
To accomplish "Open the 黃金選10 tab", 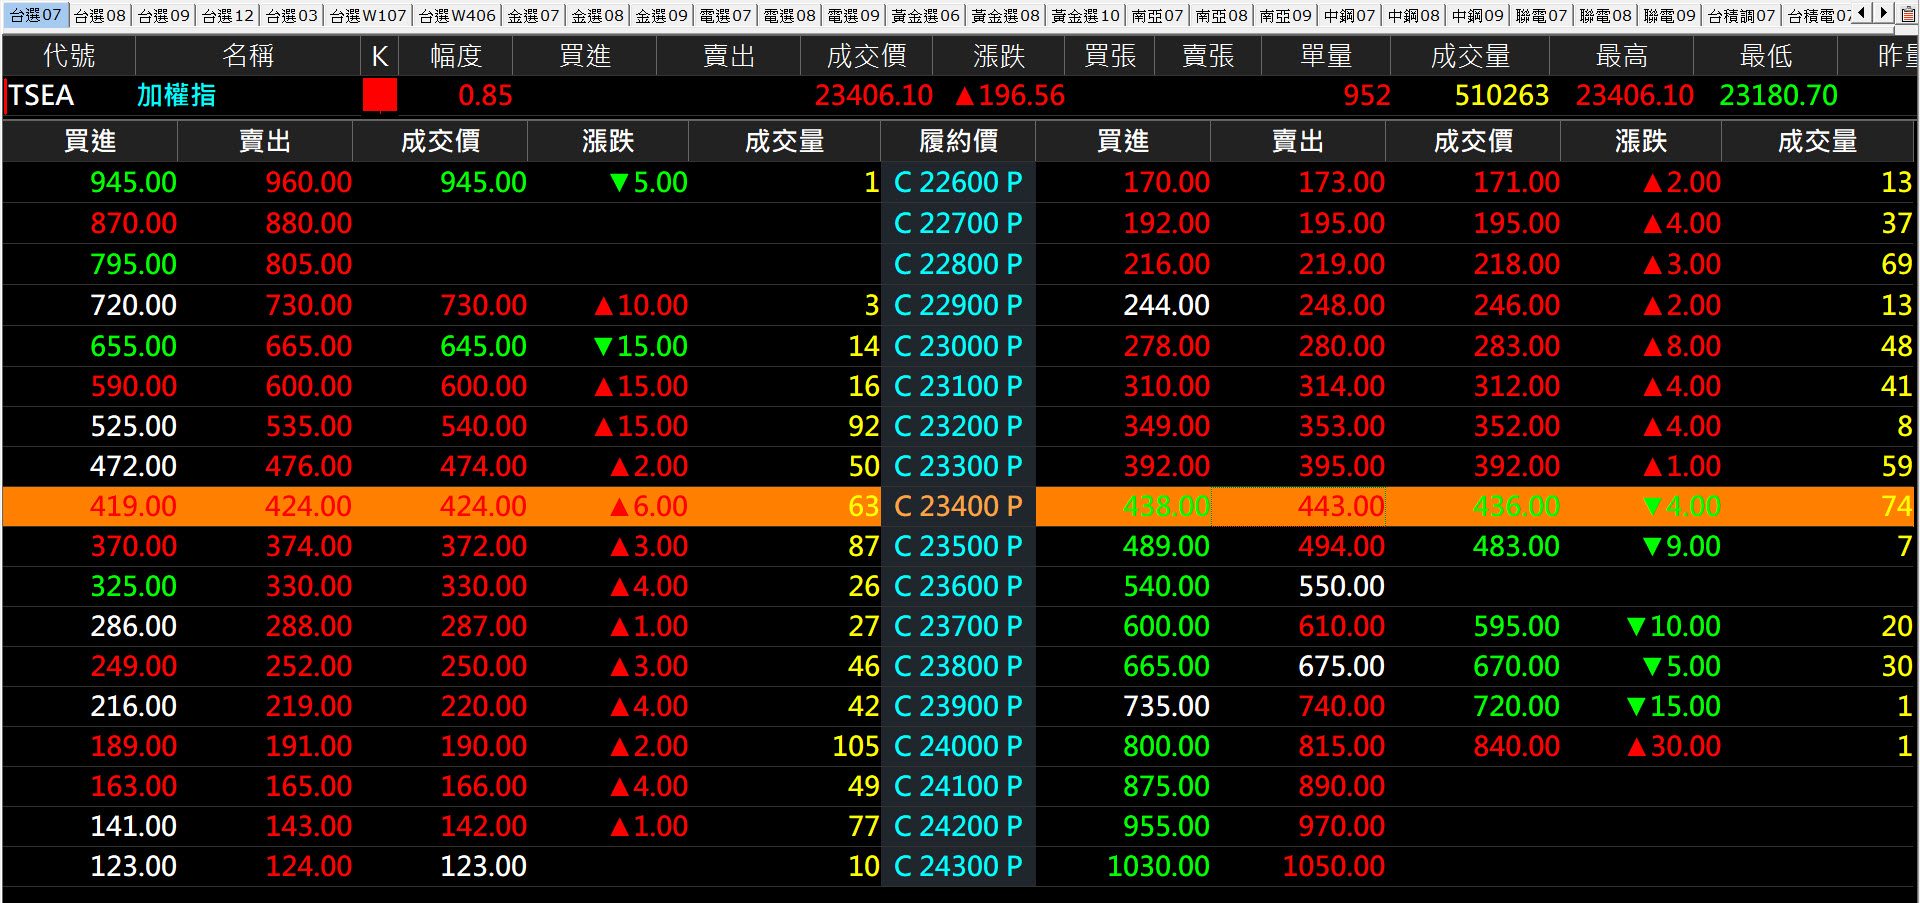I will (1085, 16).
